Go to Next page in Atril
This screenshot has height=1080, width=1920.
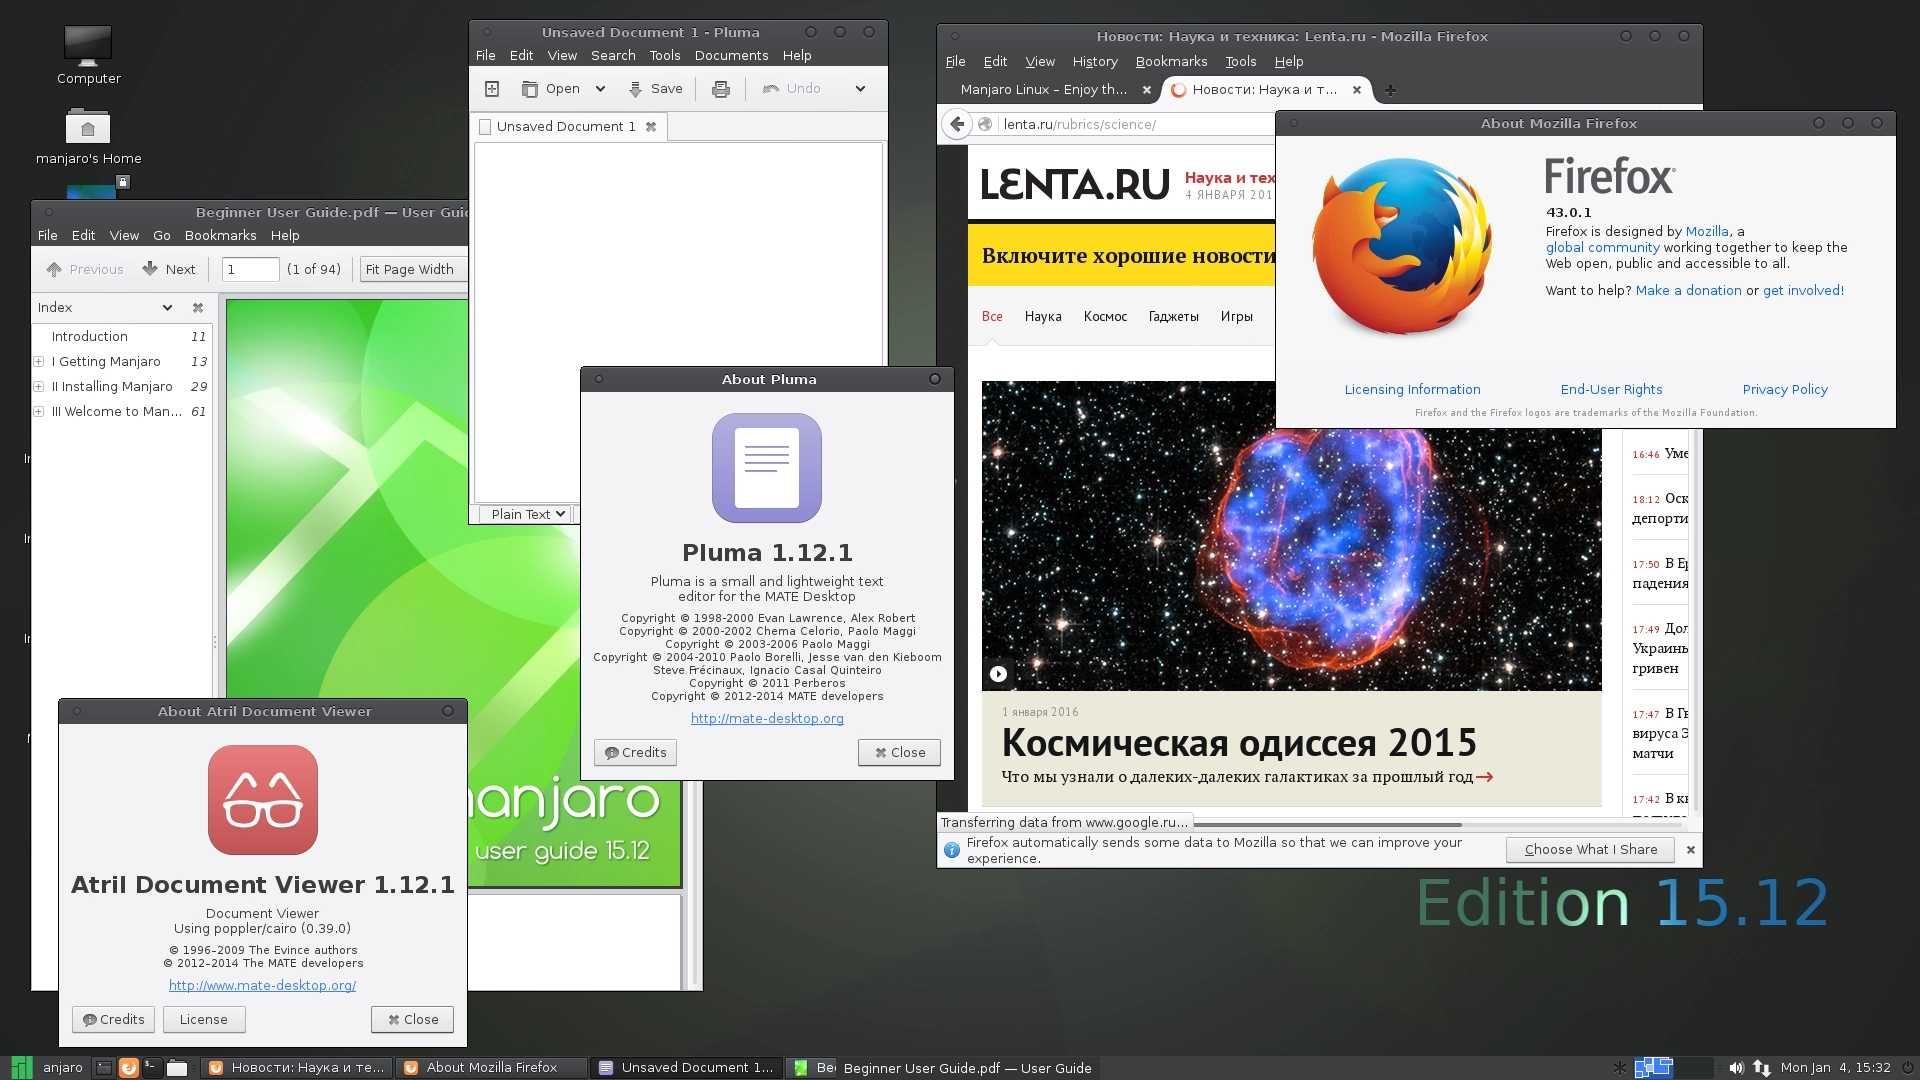coord(169,269)
